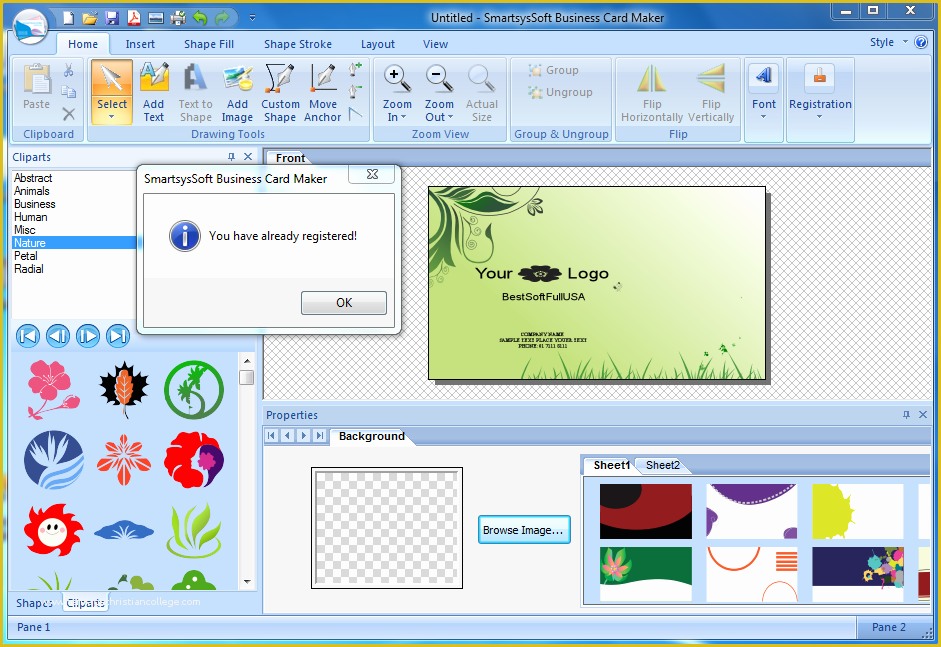Select the Home ribbon tab
941x647 pixels.
[83, 44]
